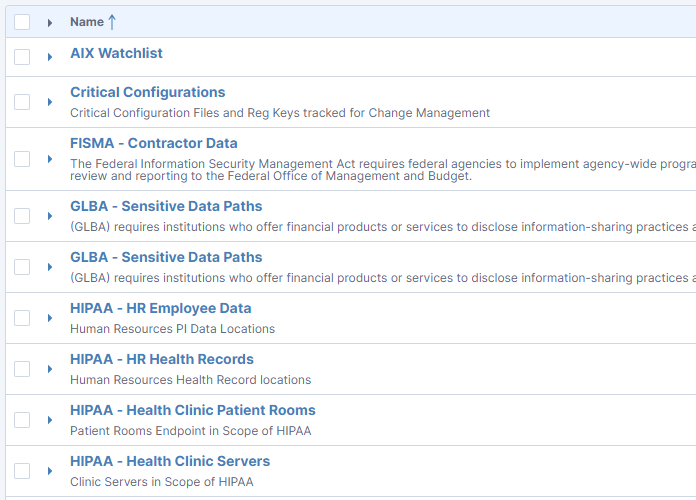Select HIPAA - HR Health Records checkbox
696x500 pixels.
[x=22, y=369]
